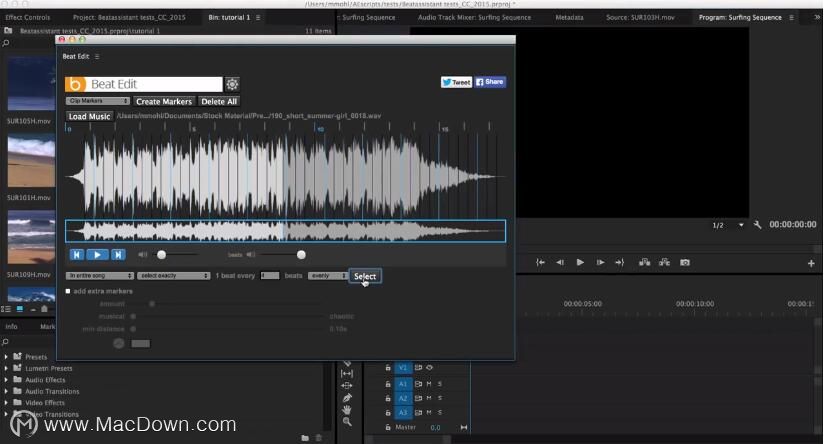The image size is (826, 444).
Task: Click the Load Music button
Action: 90,116
